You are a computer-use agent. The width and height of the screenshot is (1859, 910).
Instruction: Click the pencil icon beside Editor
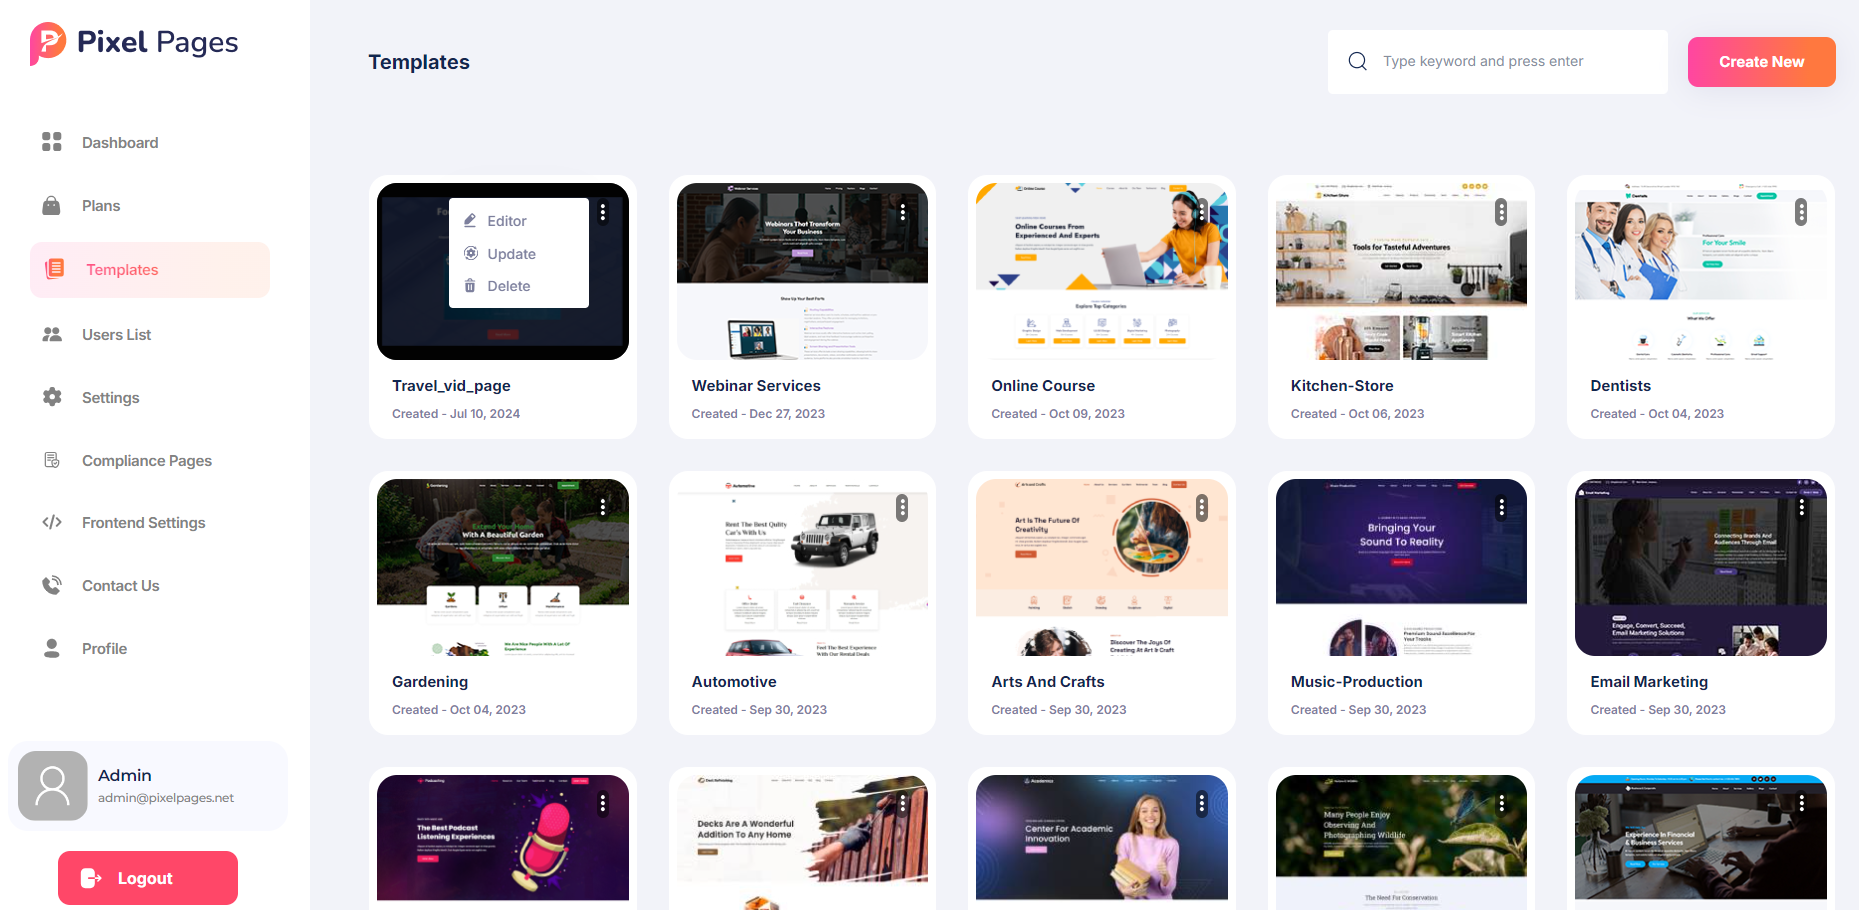point(470,220)
